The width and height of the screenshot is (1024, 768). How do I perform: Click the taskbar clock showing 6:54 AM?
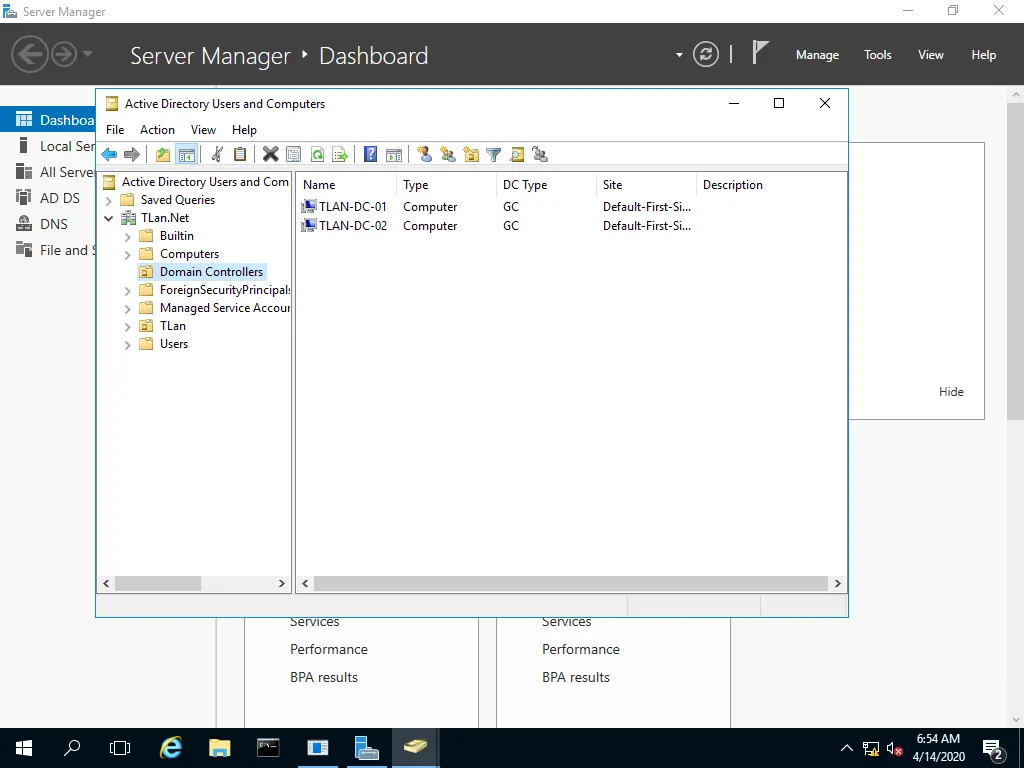click(938, 748)
